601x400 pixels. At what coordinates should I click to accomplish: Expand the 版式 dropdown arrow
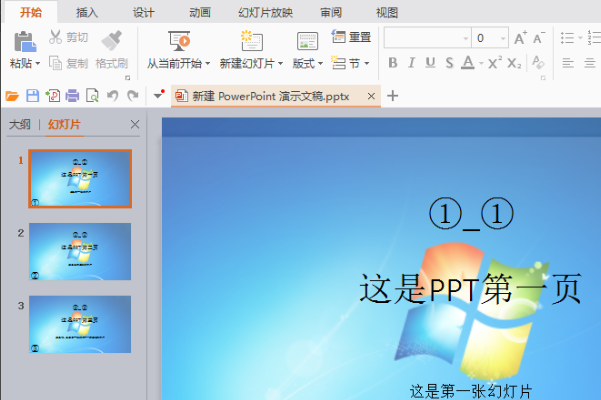pos(320,63)
